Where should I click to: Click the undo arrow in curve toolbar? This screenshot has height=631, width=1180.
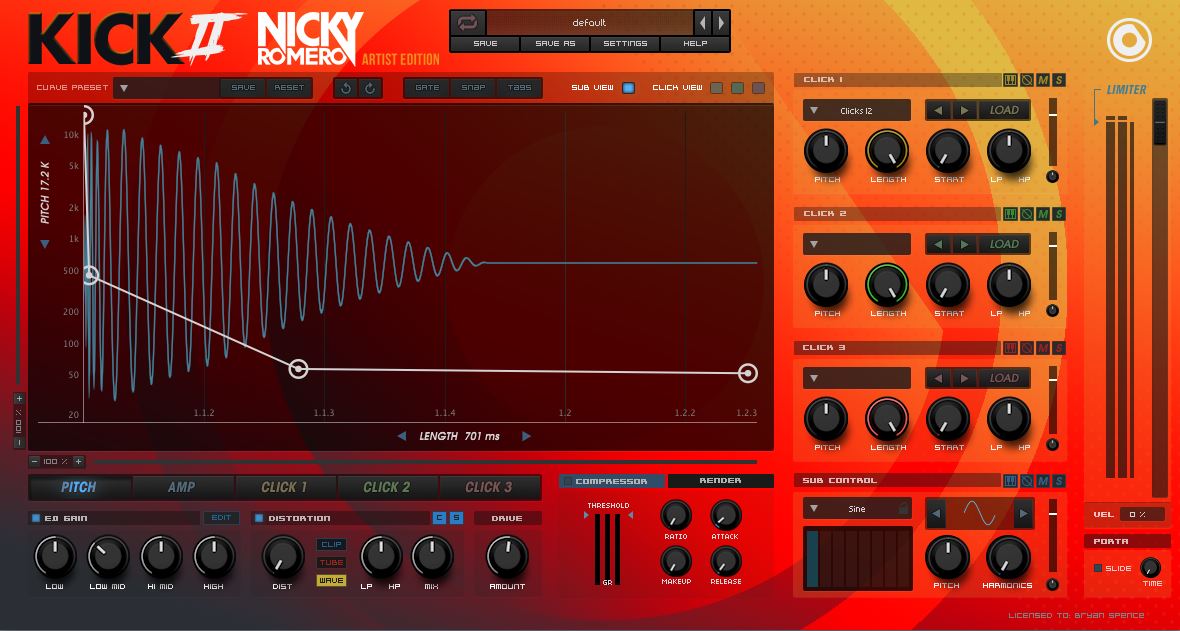point(346,87)
